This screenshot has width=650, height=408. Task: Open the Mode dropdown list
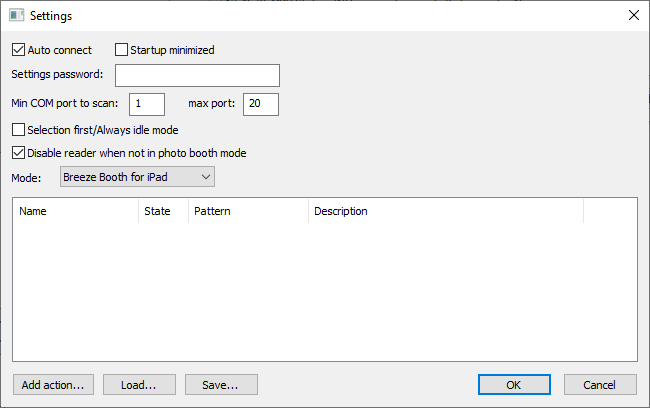point(137,177)
